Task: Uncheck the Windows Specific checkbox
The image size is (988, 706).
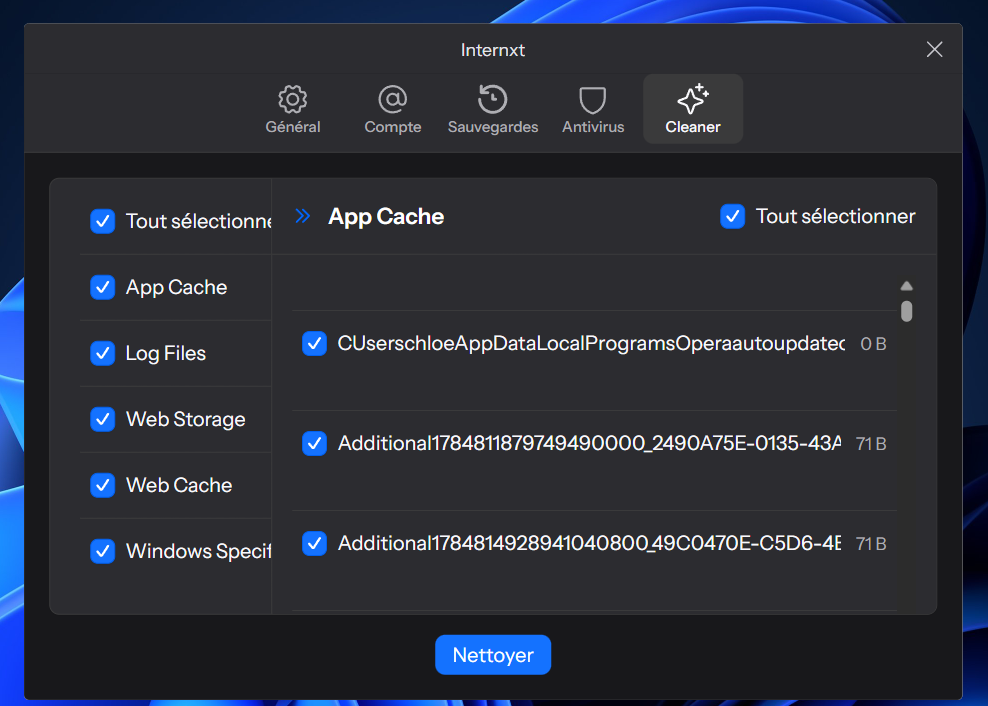Action: tap(103, 552)
